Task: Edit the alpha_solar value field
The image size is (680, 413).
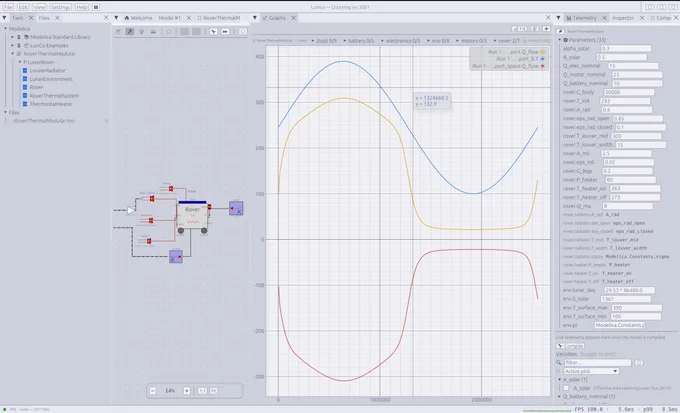Action: 626,49
